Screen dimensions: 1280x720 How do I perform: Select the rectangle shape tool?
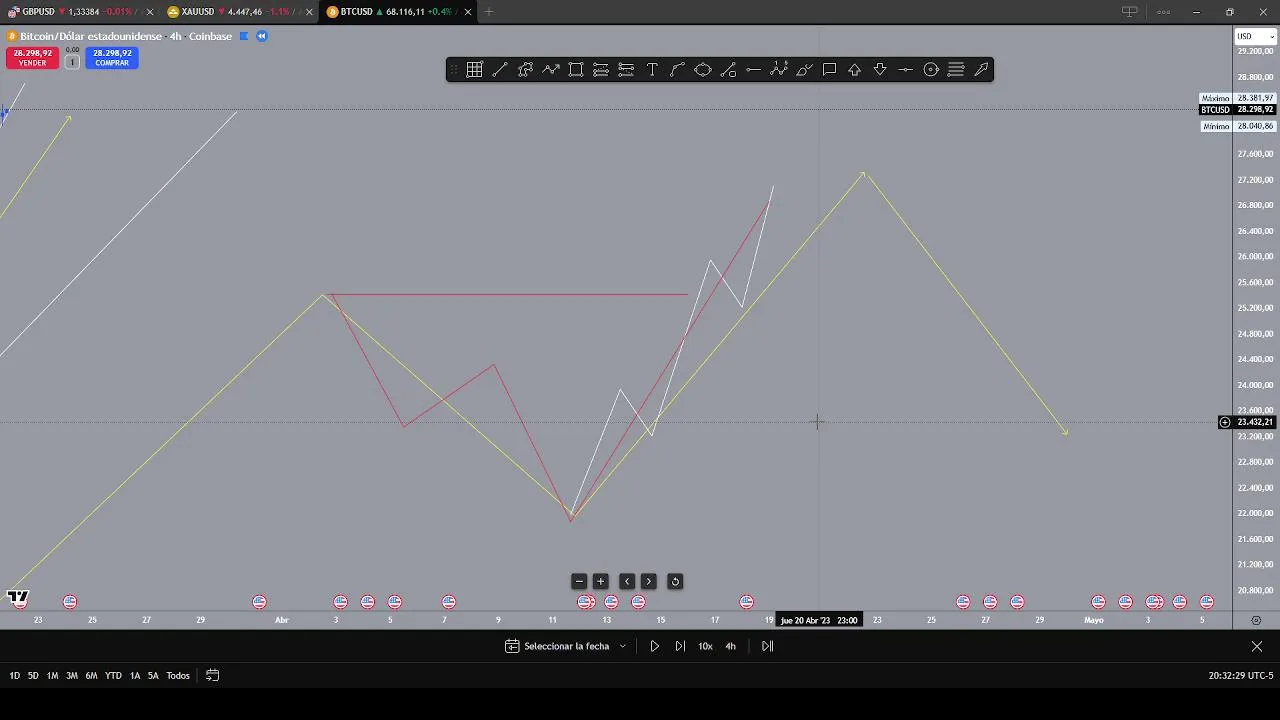pyautogui.click(x=576, y=69)
